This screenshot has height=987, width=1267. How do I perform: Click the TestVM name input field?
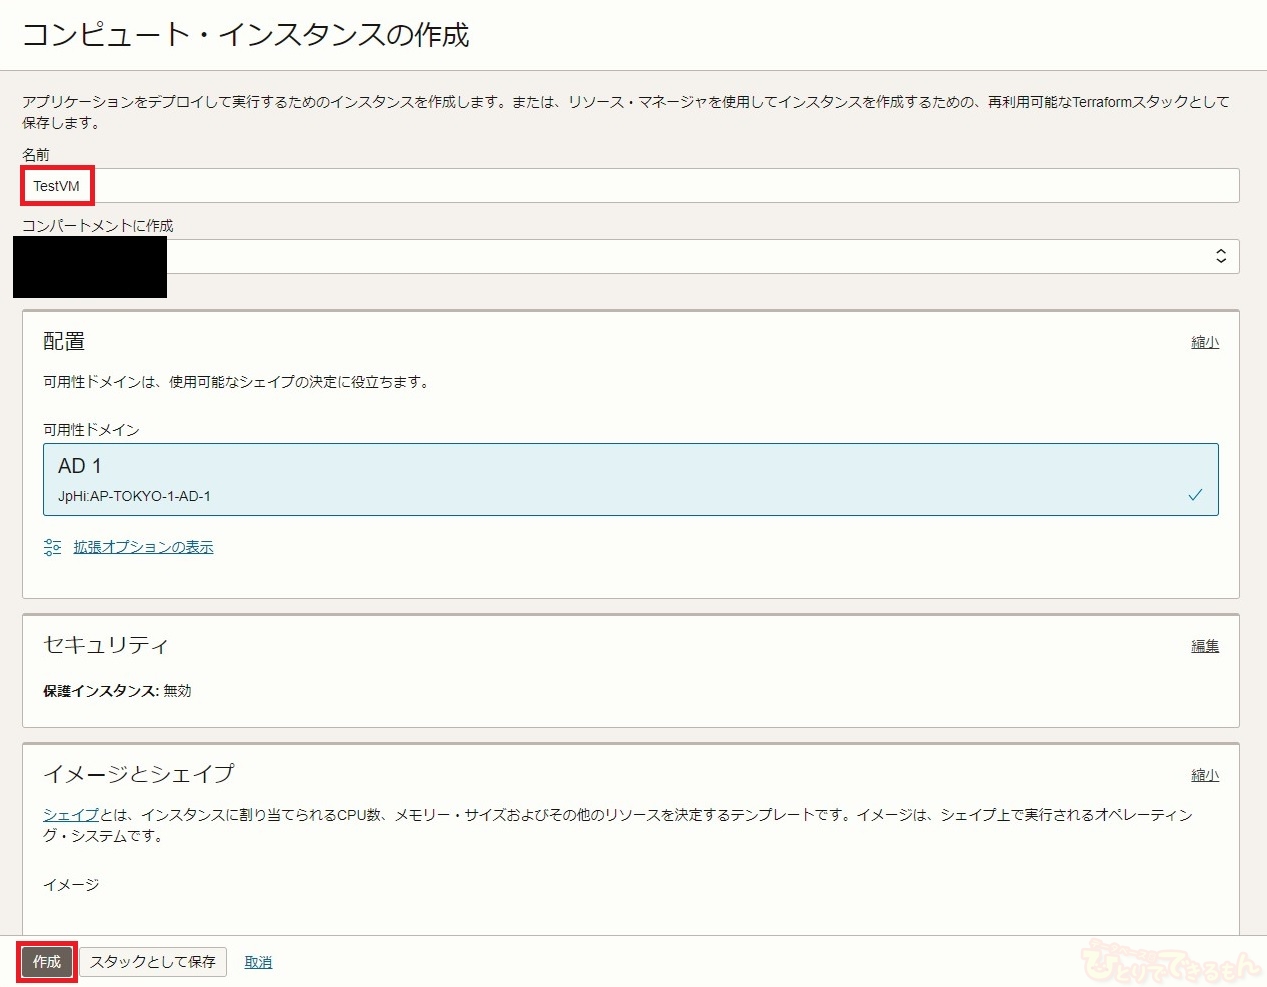click(630, 186)
